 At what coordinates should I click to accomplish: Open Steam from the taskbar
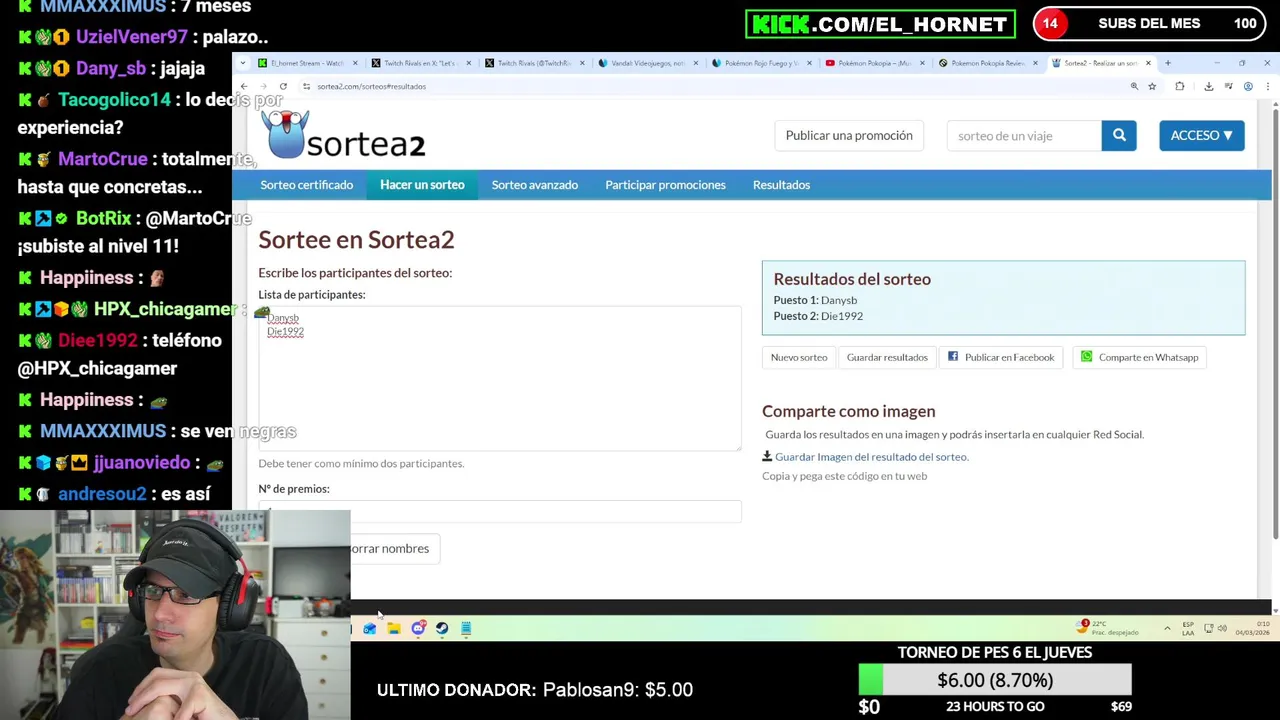442,628
